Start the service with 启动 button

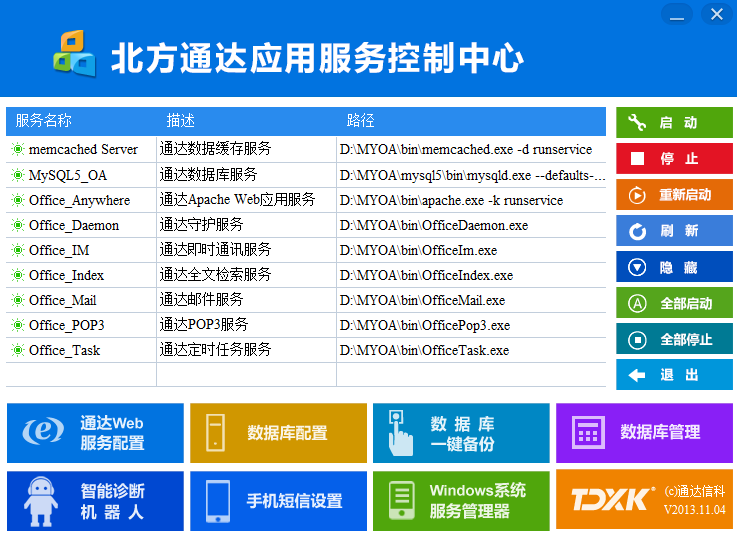[x=674, y=122]
